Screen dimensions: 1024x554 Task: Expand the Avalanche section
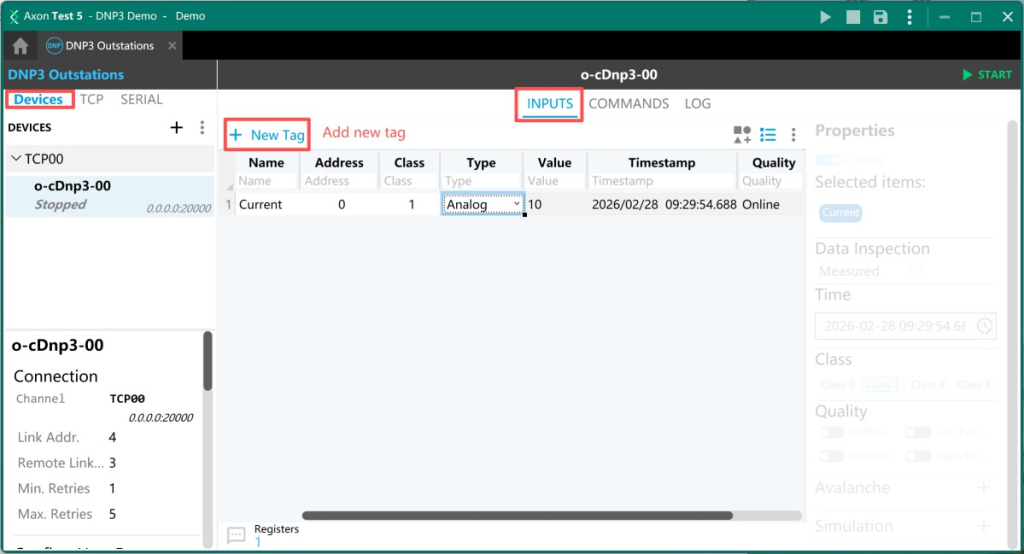(x=983, y=488)
